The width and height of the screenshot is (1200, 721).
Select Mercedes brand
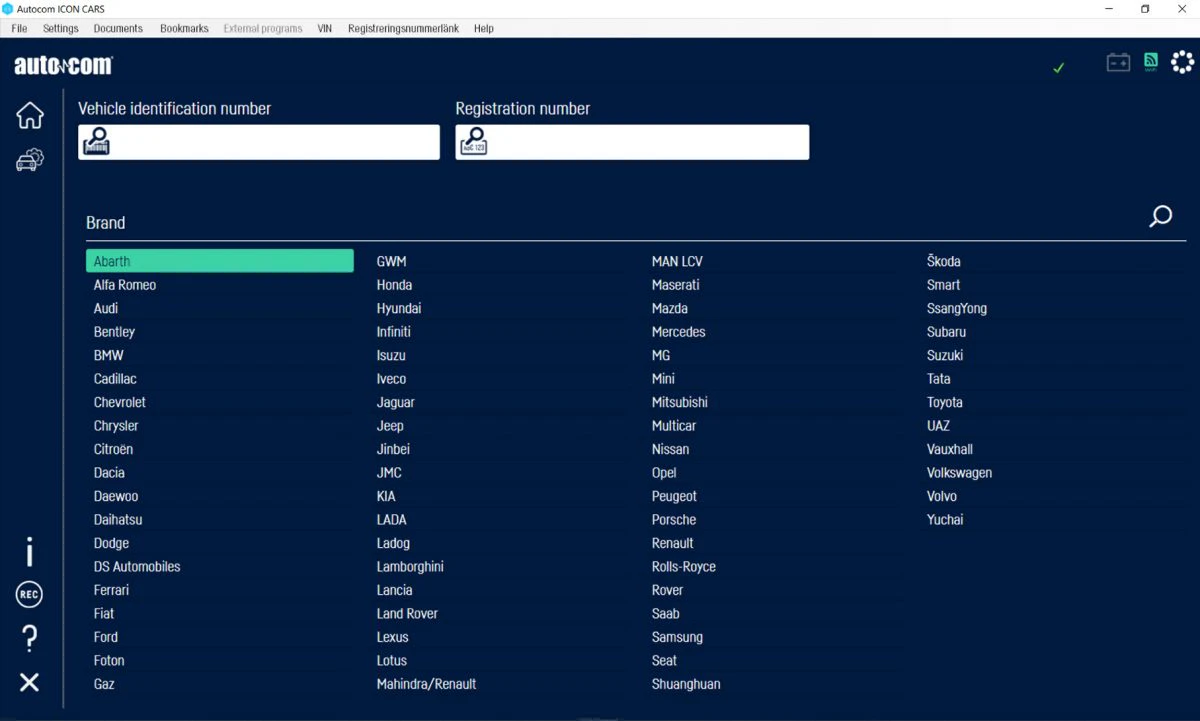679,332
